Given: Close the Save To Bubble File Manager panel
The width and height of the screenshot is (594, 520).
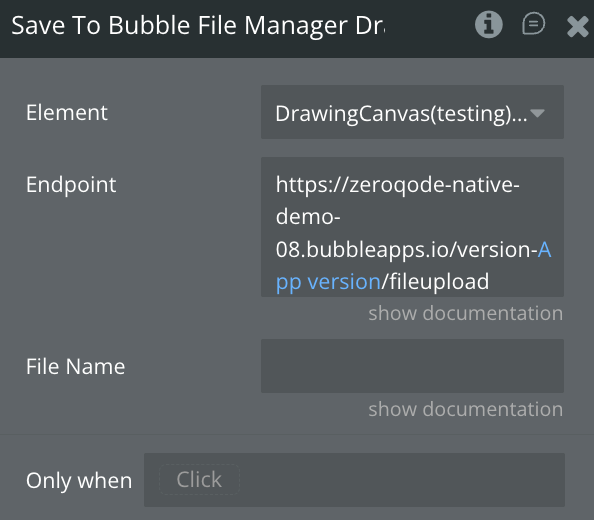Looking at the screenshot, I should (578, 27).
